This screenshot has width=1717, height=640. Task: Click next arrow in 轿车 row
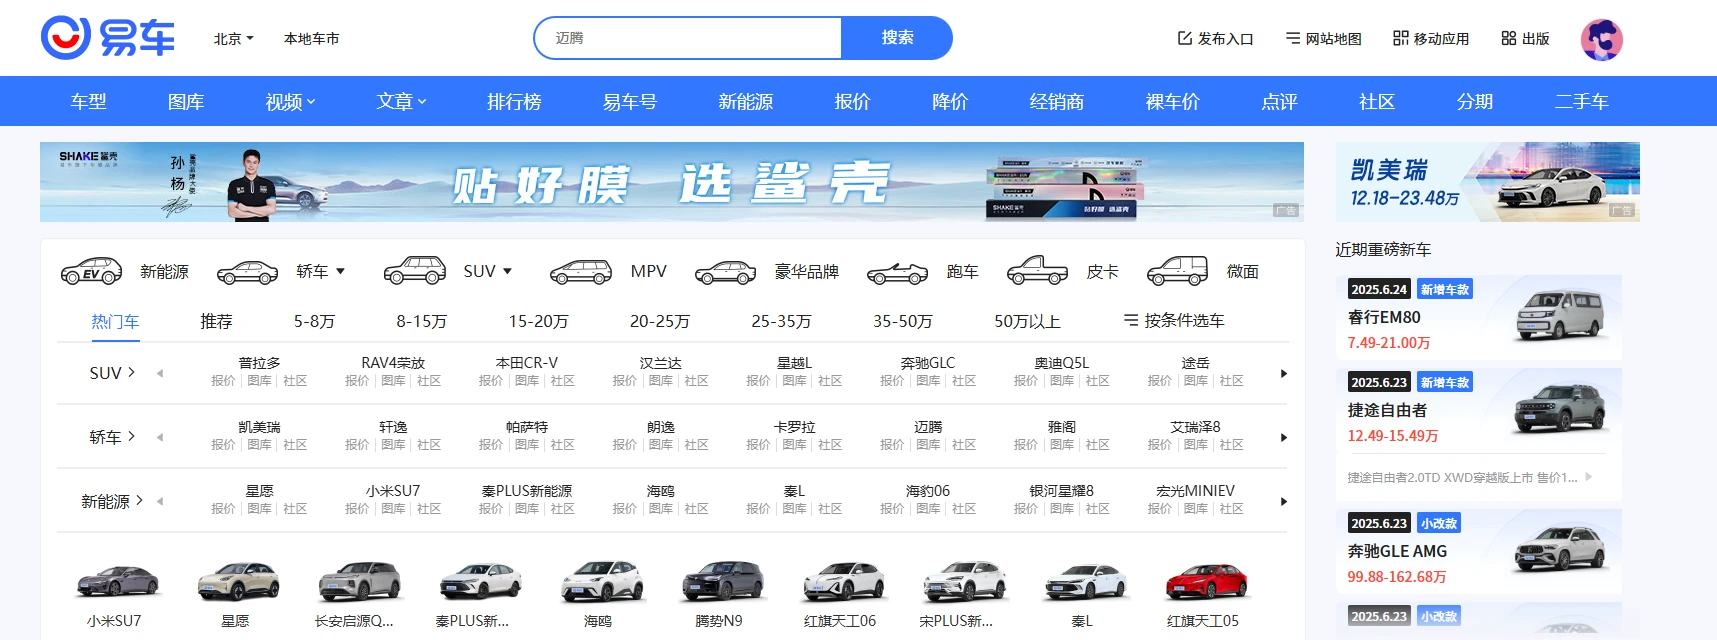pos(1283,437)
